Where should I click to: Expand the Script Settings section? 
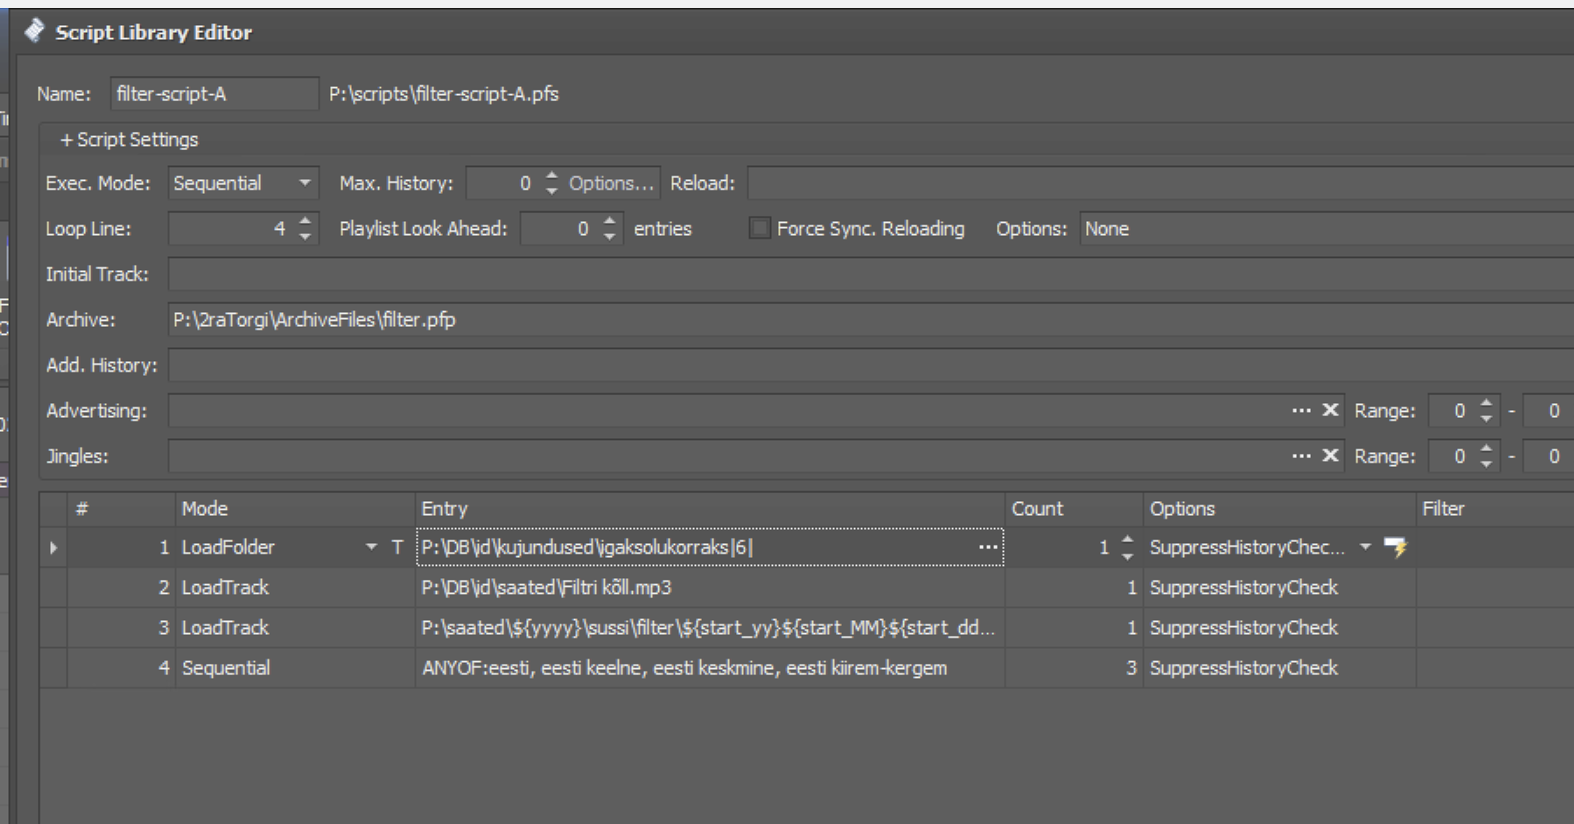[x=129, y=140]
